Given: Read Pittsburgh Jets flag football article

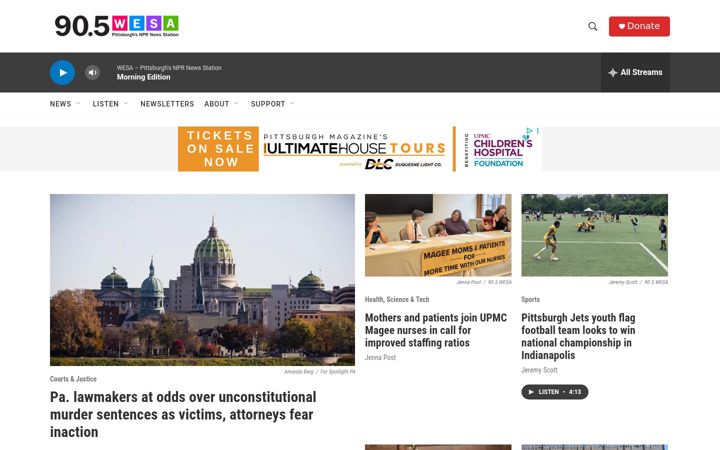Looking at the screenshot, I should 578,336.
